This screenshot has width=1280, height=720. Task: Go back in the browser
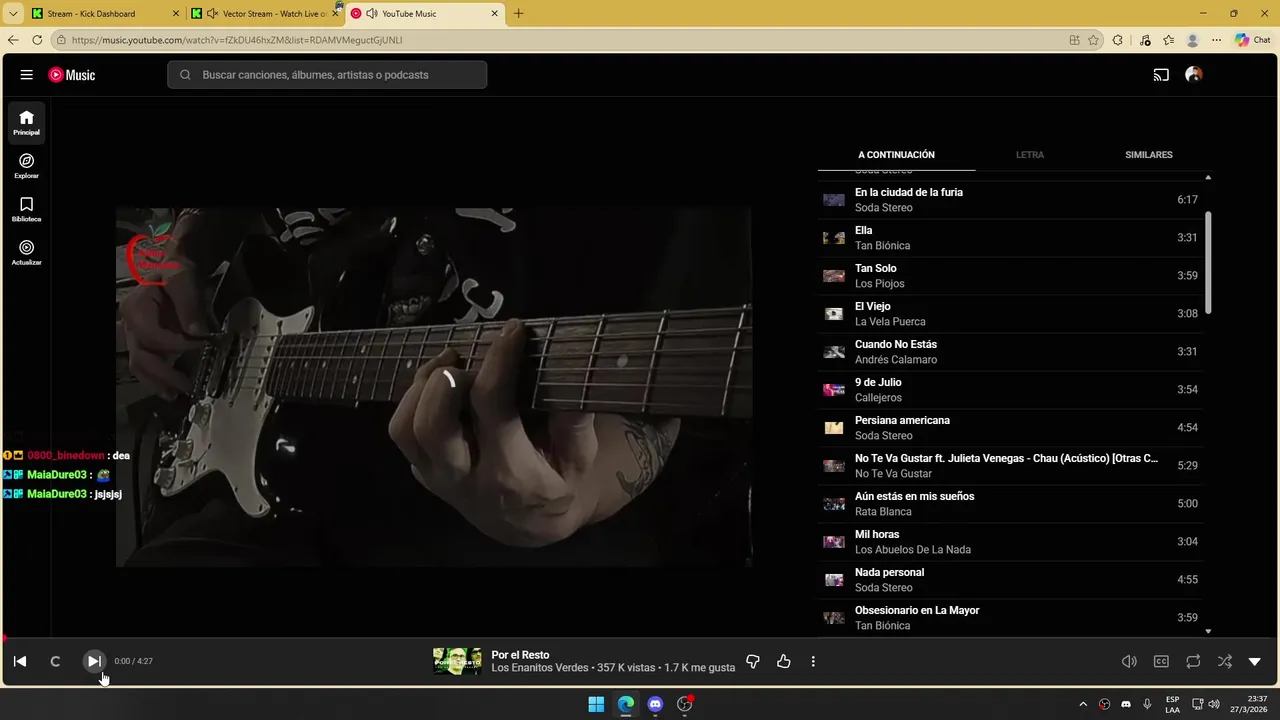pyautogui.click(x=13, y=40)
